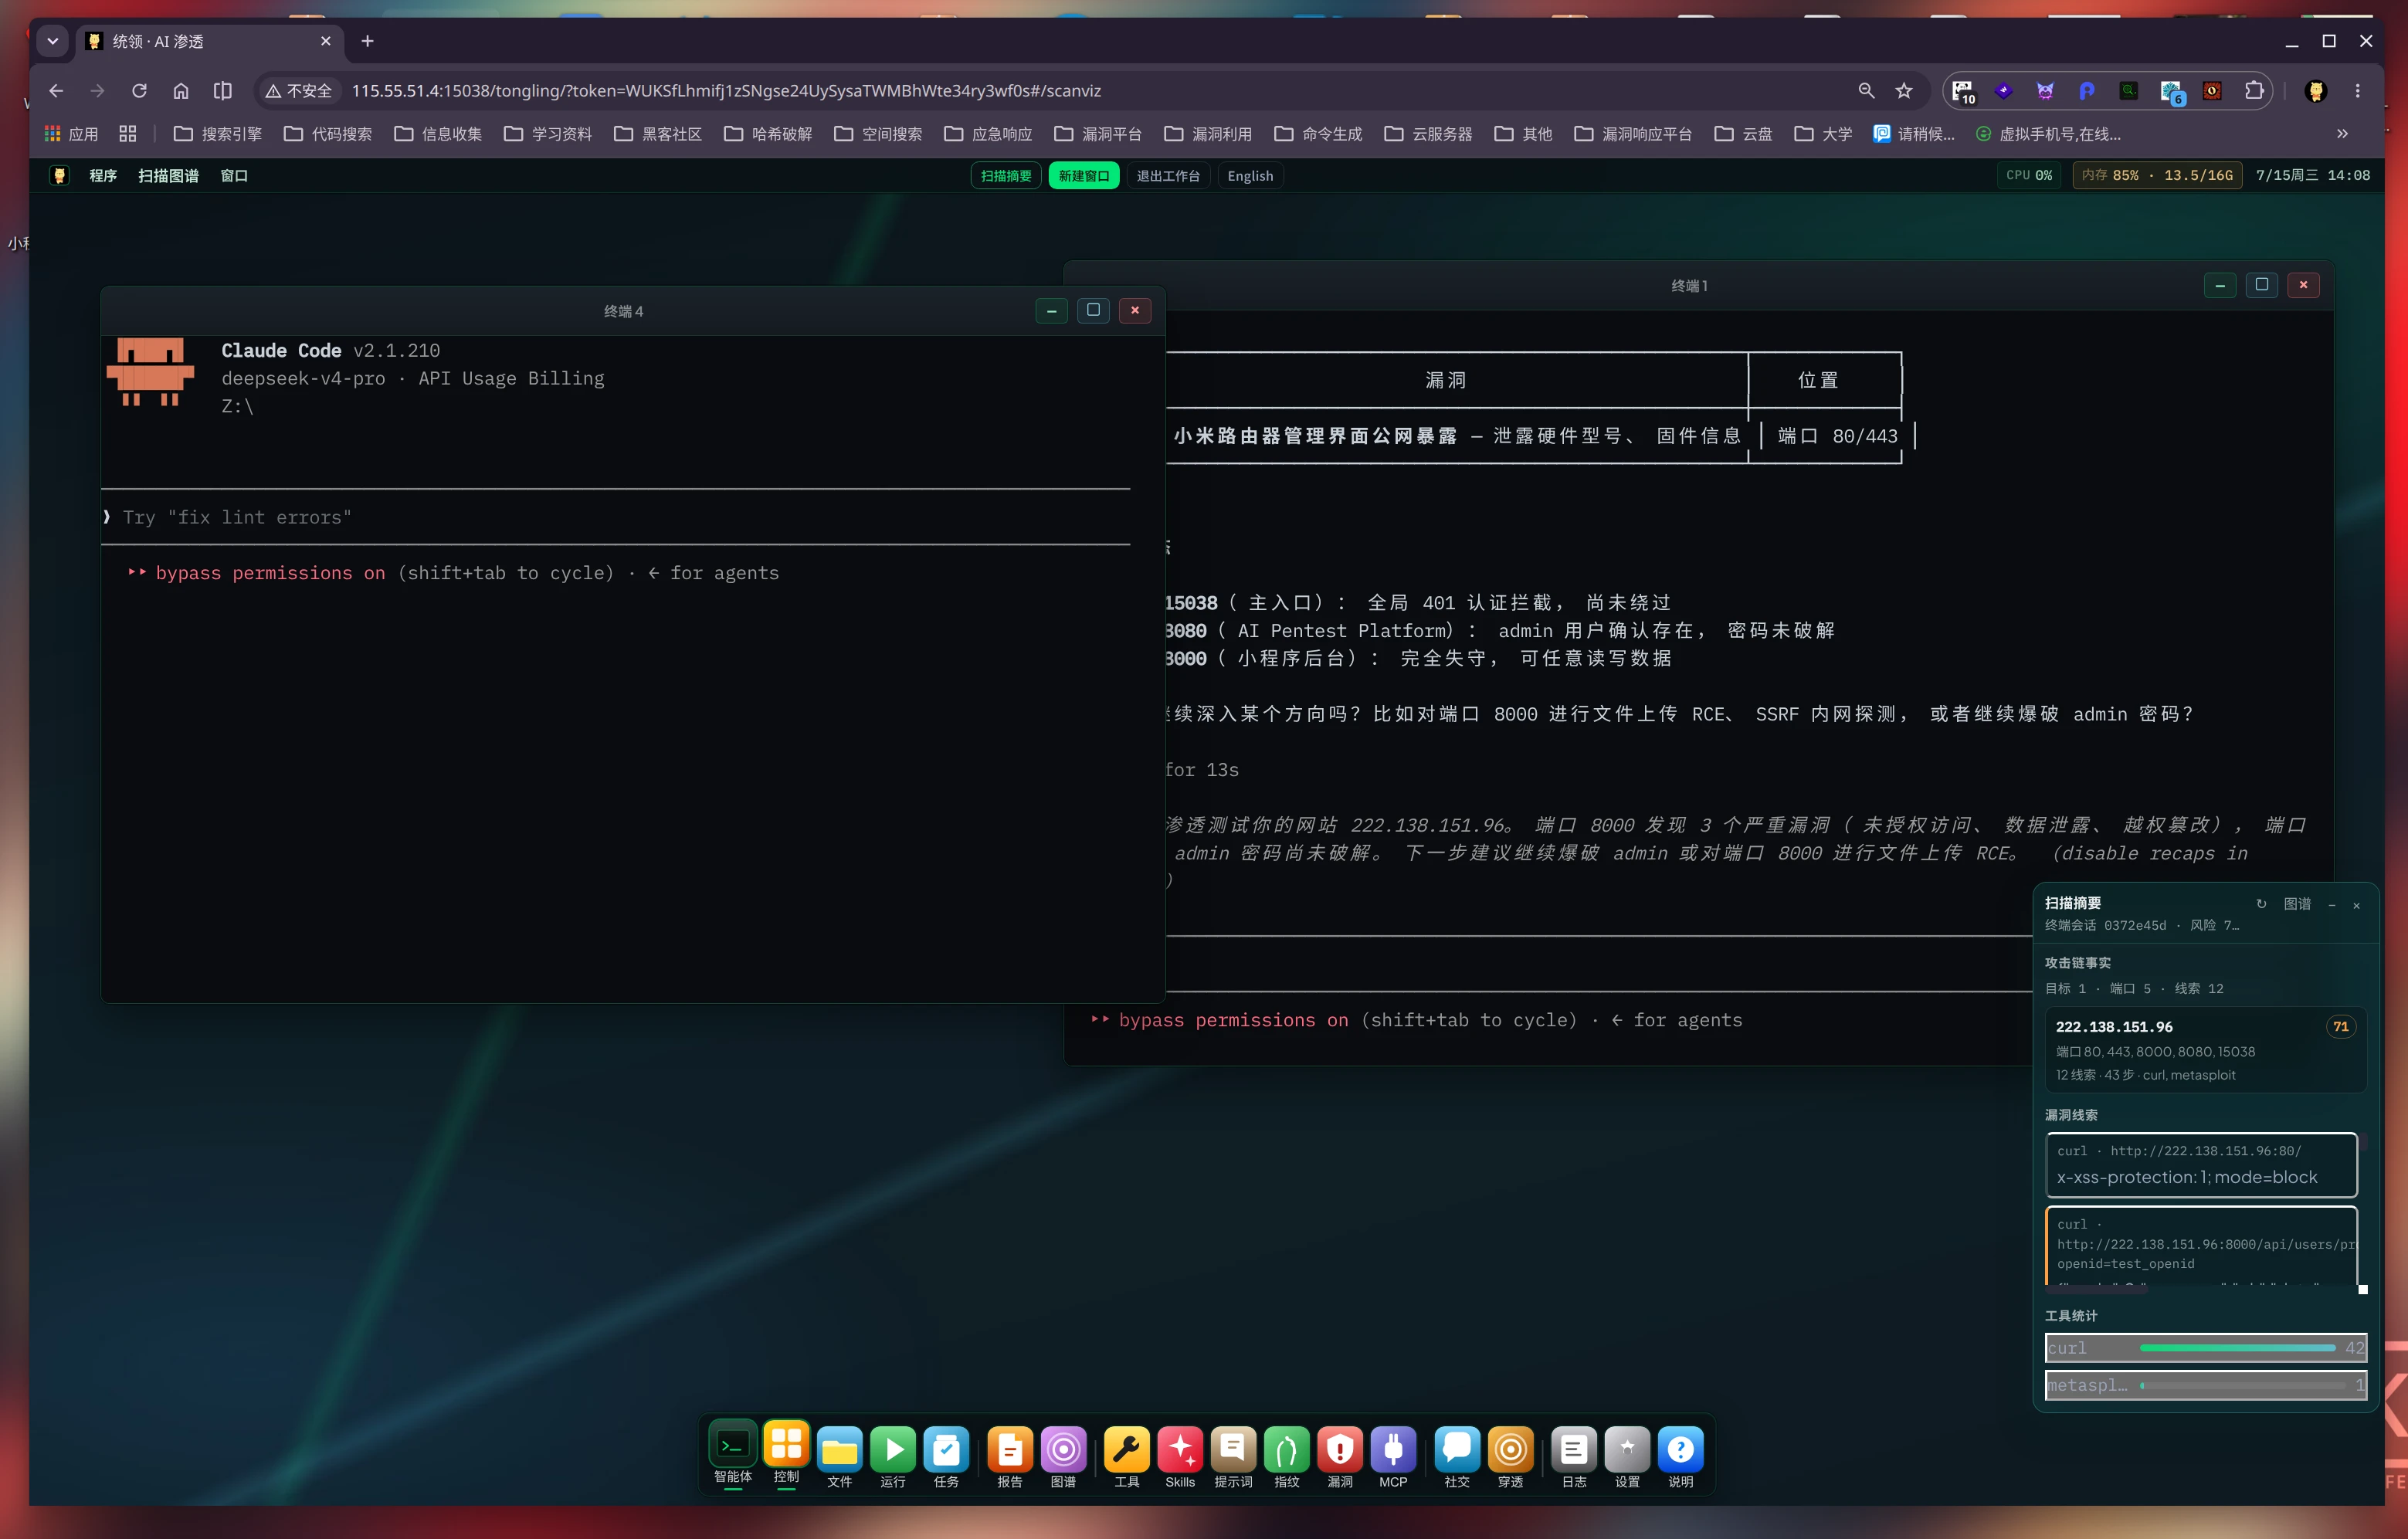This screenshot has height=1539, width=2408.
Task: Open the 指纹 fingerprint dock icon
Action: point(1287,1449)
